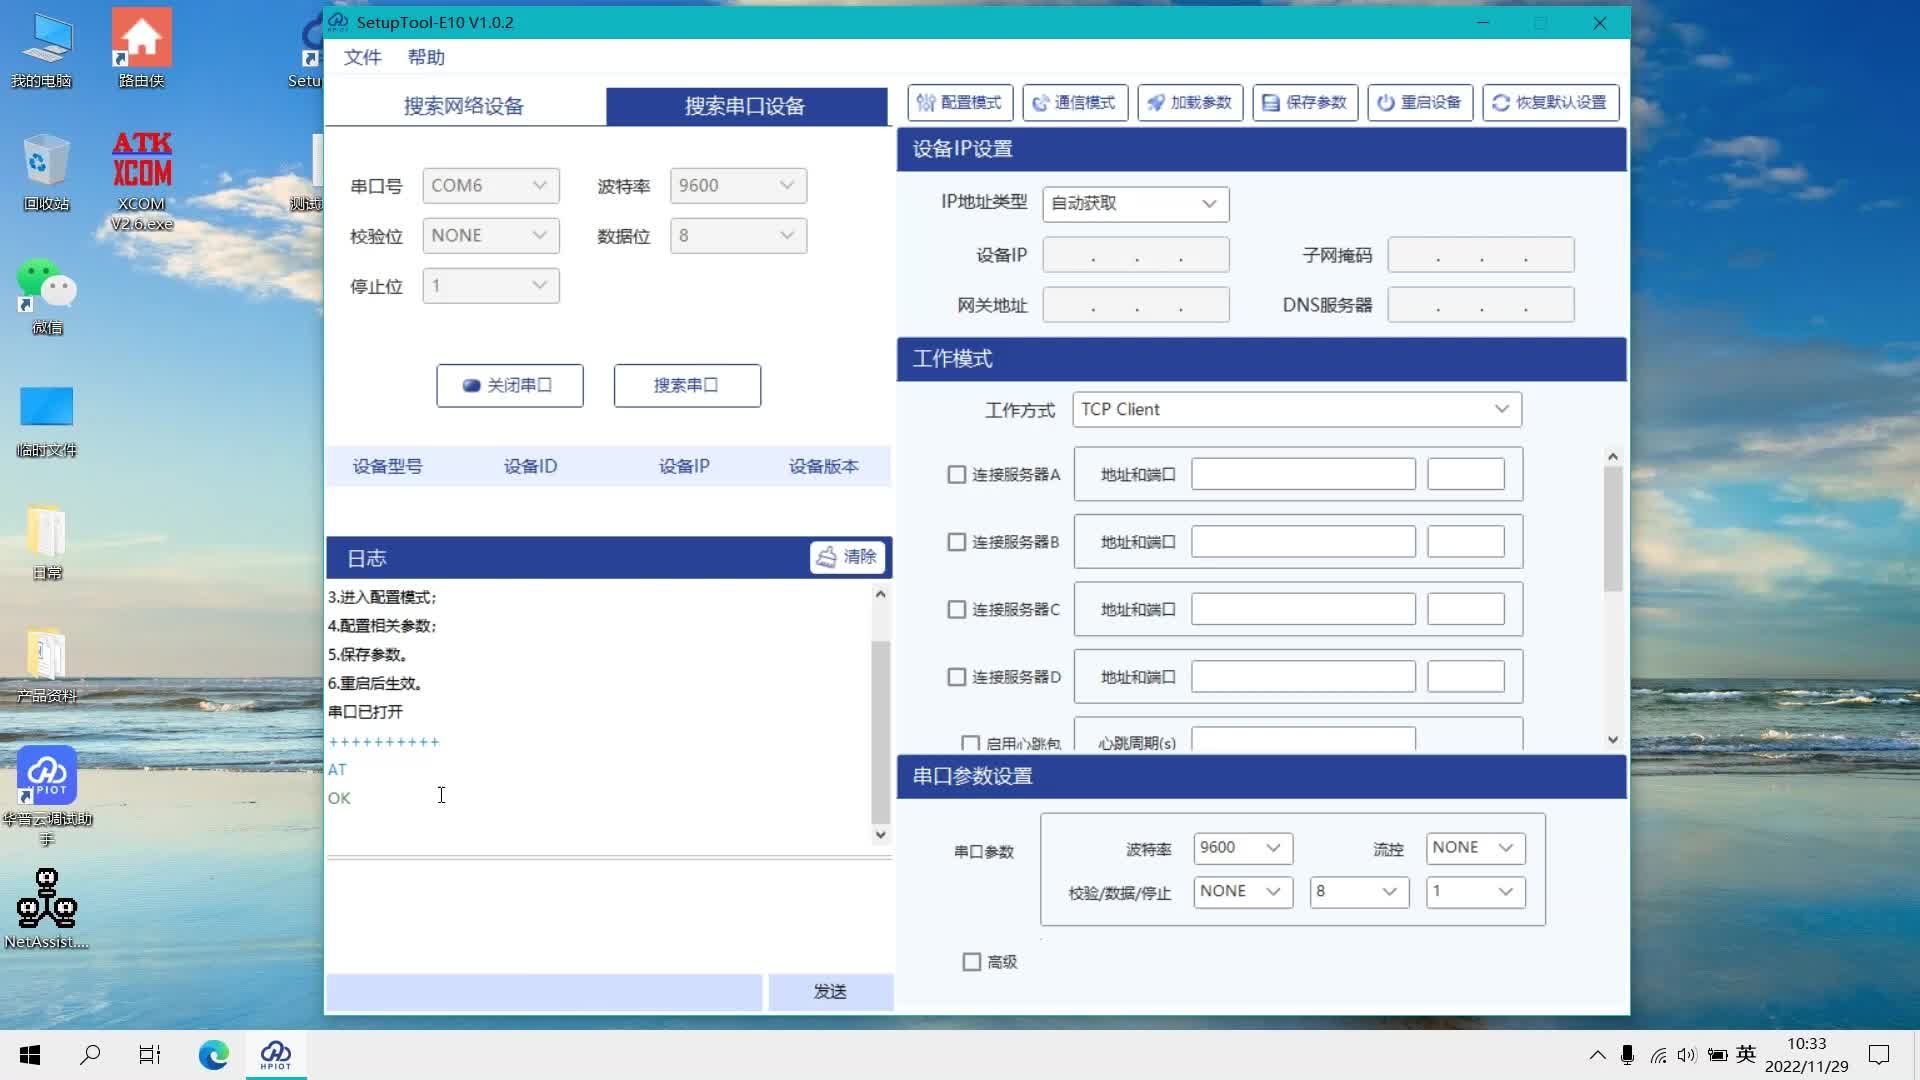Open left-panel 校验位 NONE dropdown

(x=490, y=236)
